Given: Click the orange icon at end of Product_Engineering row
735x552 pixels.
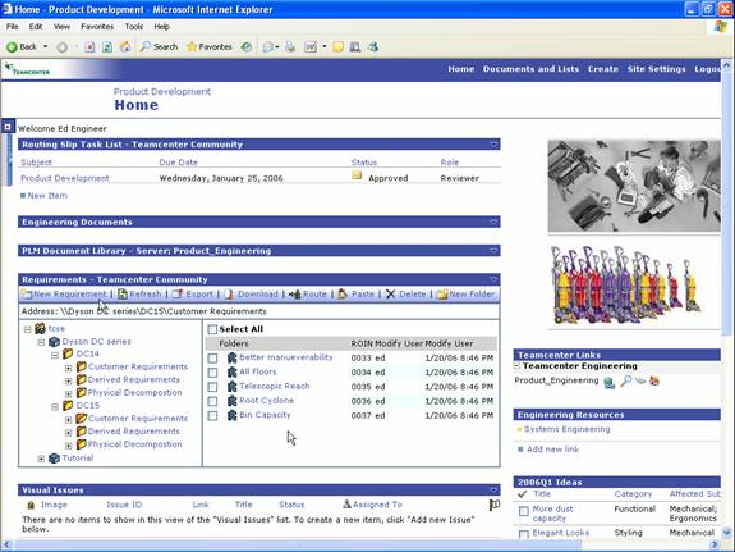Looking at the screenshot, I should (654, 381).
